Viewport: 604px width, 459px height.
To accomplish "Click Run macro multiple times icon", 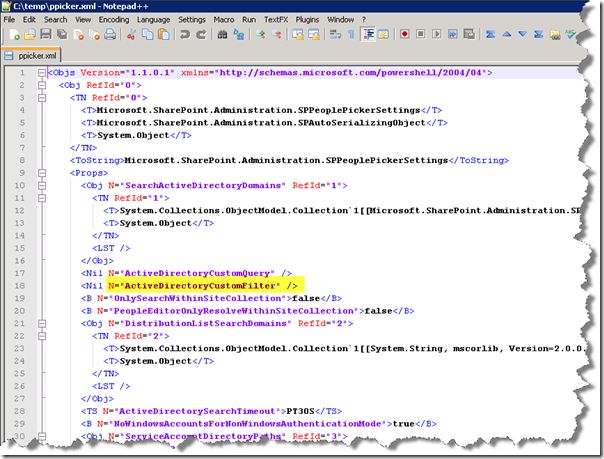I will (453, 34).
